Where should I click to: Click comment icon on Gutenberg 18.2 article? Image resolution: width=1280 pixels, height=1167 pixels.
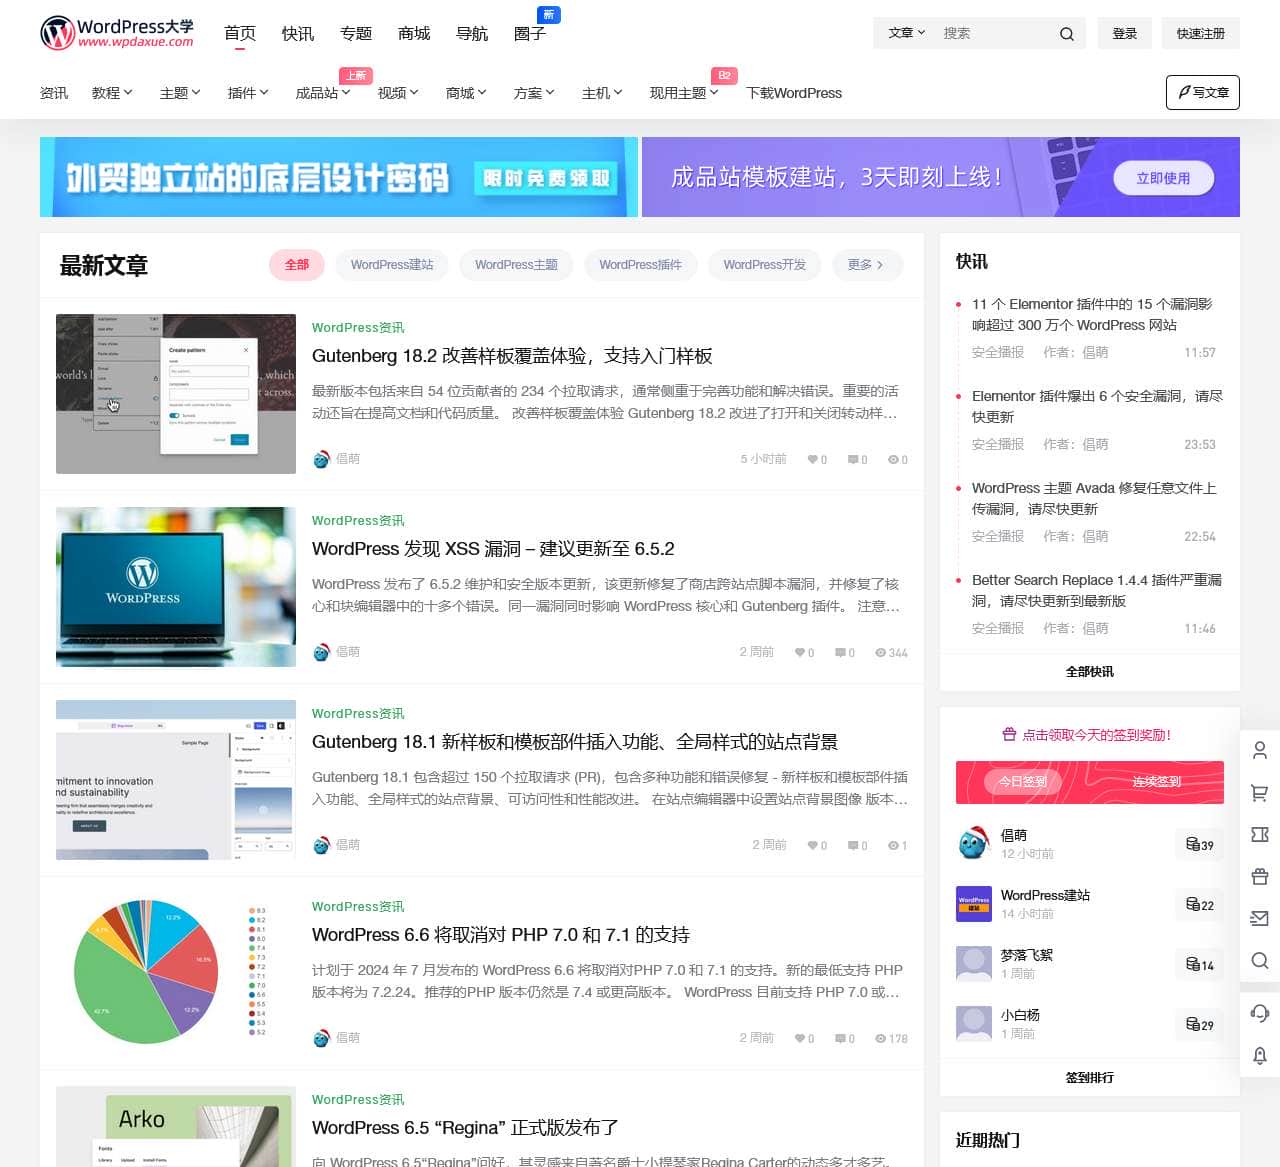coord(853,460)
